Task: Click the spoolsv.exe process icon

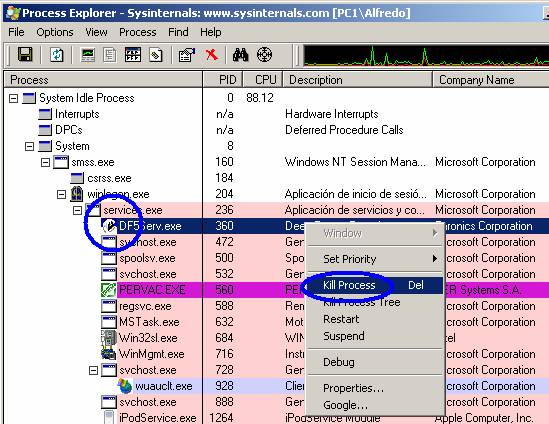Action: 109,258
